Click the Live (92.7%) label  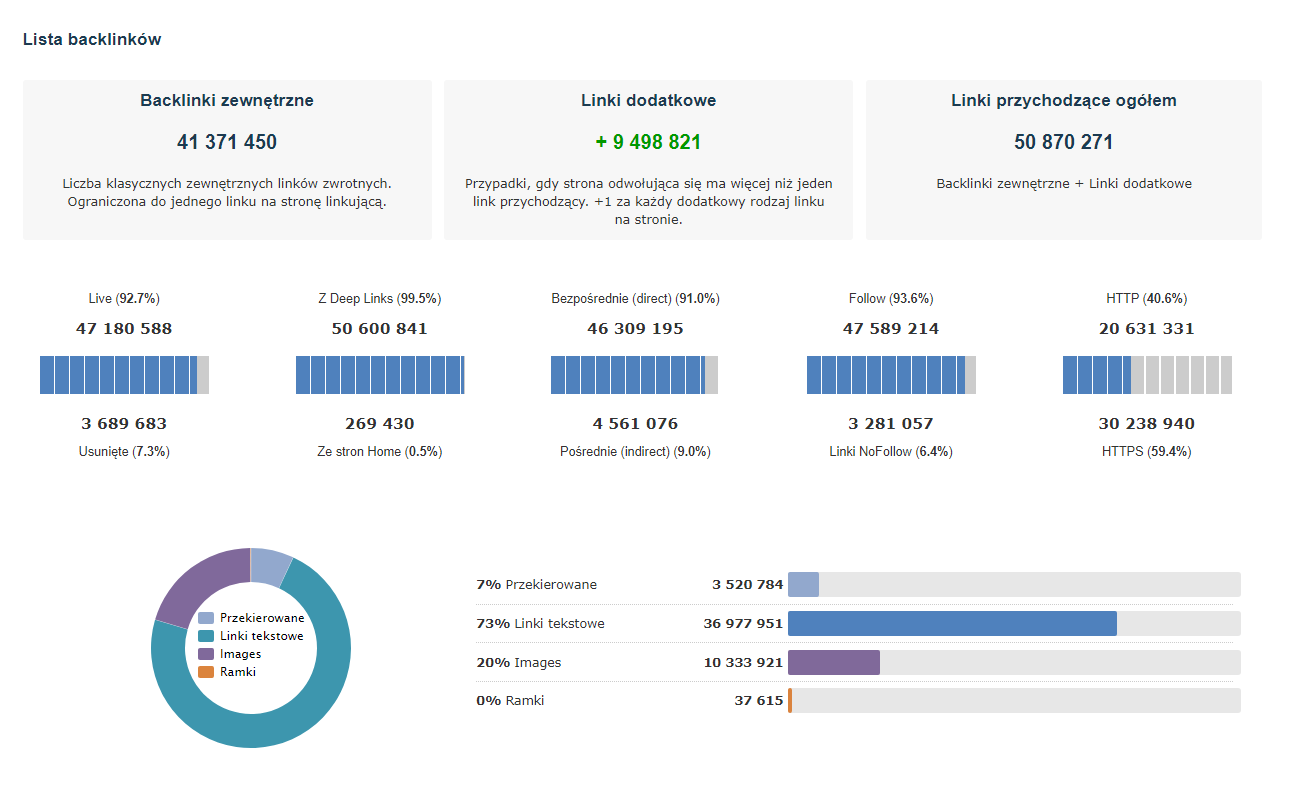pos(124,299)
